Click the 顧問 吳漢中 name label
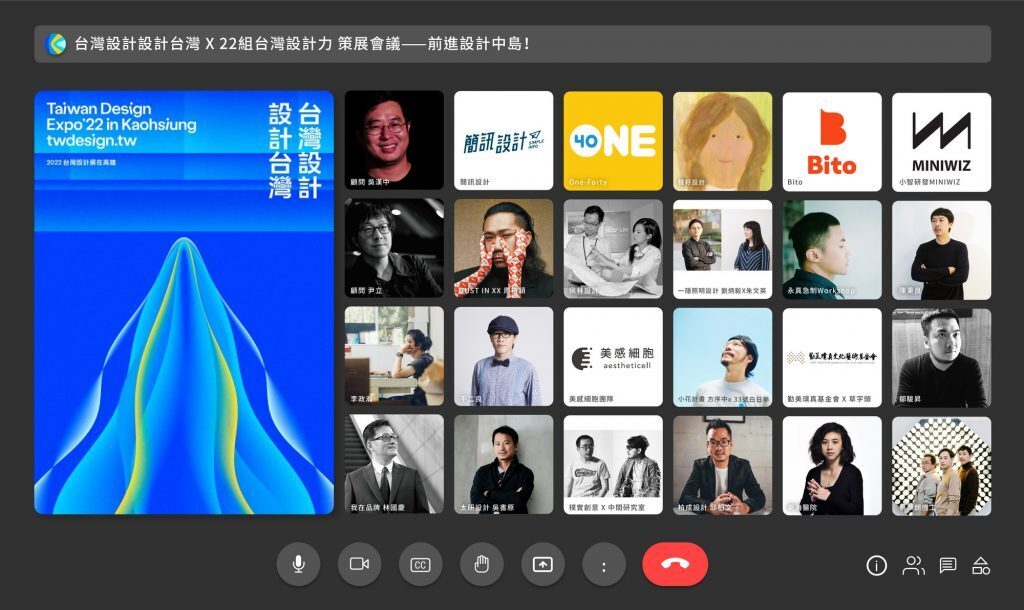The width and height of the screenshot is (1024, 610). [370, 182]
